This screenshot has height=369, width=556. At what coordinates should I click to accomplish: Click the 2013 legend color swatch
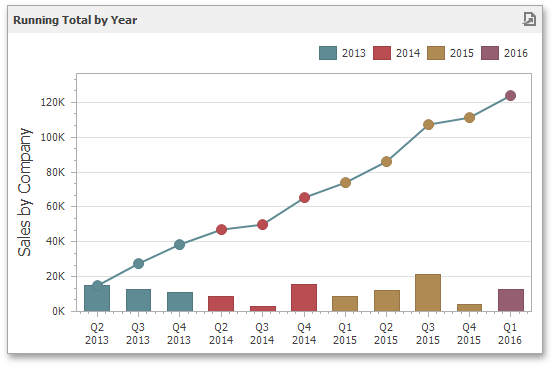[328, 53]
